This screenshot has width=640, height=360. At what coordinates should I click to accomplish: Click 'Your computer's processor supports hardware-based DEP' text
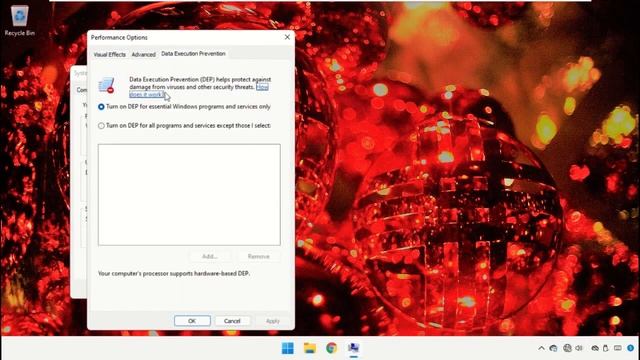pyautogui.click(x=174, y=273)
